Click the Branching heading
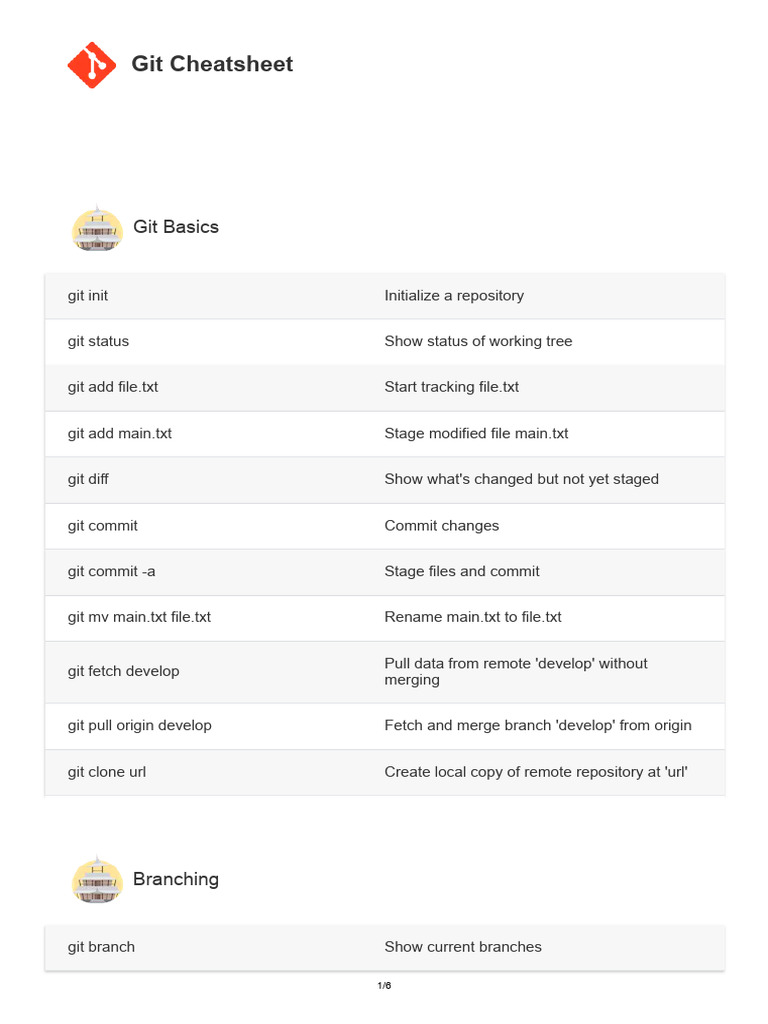Screen dimensions: 768x1024 [176, 879]
